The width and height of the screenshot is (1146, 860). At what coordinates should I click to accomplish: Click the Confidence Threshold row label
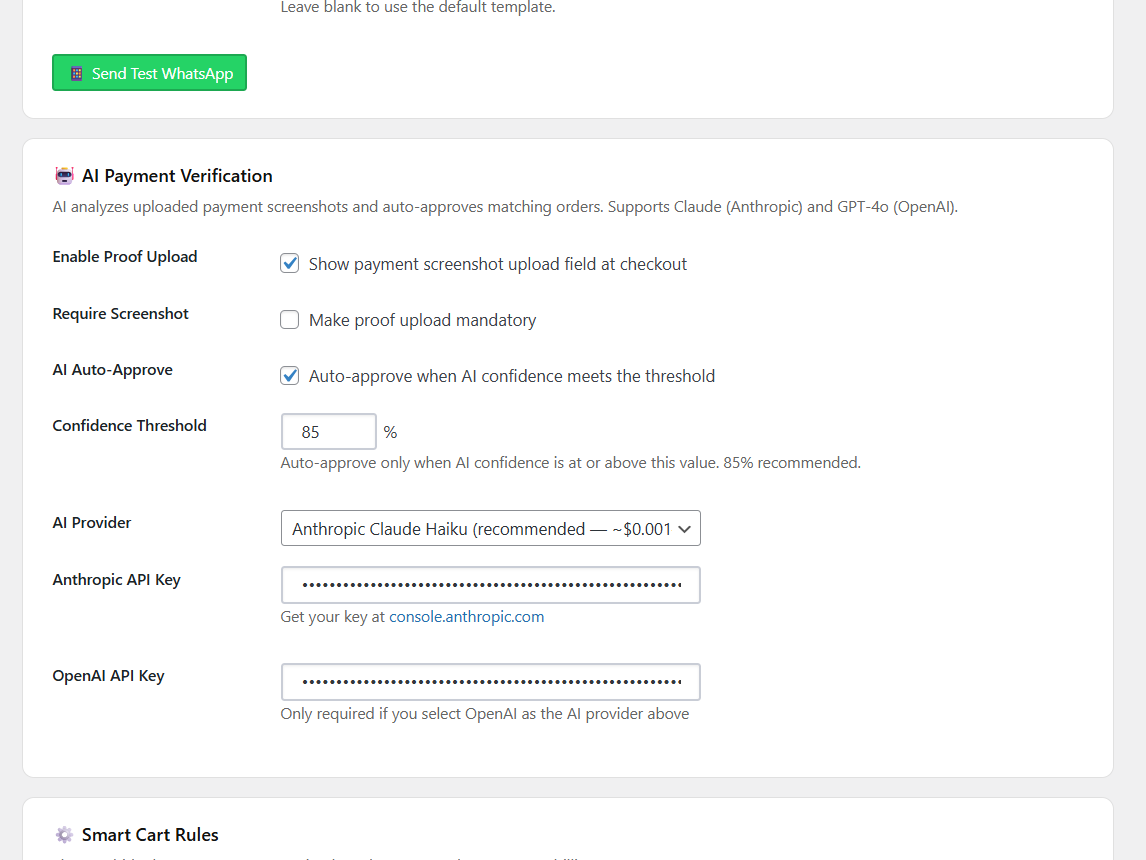(x=129, y=426)
